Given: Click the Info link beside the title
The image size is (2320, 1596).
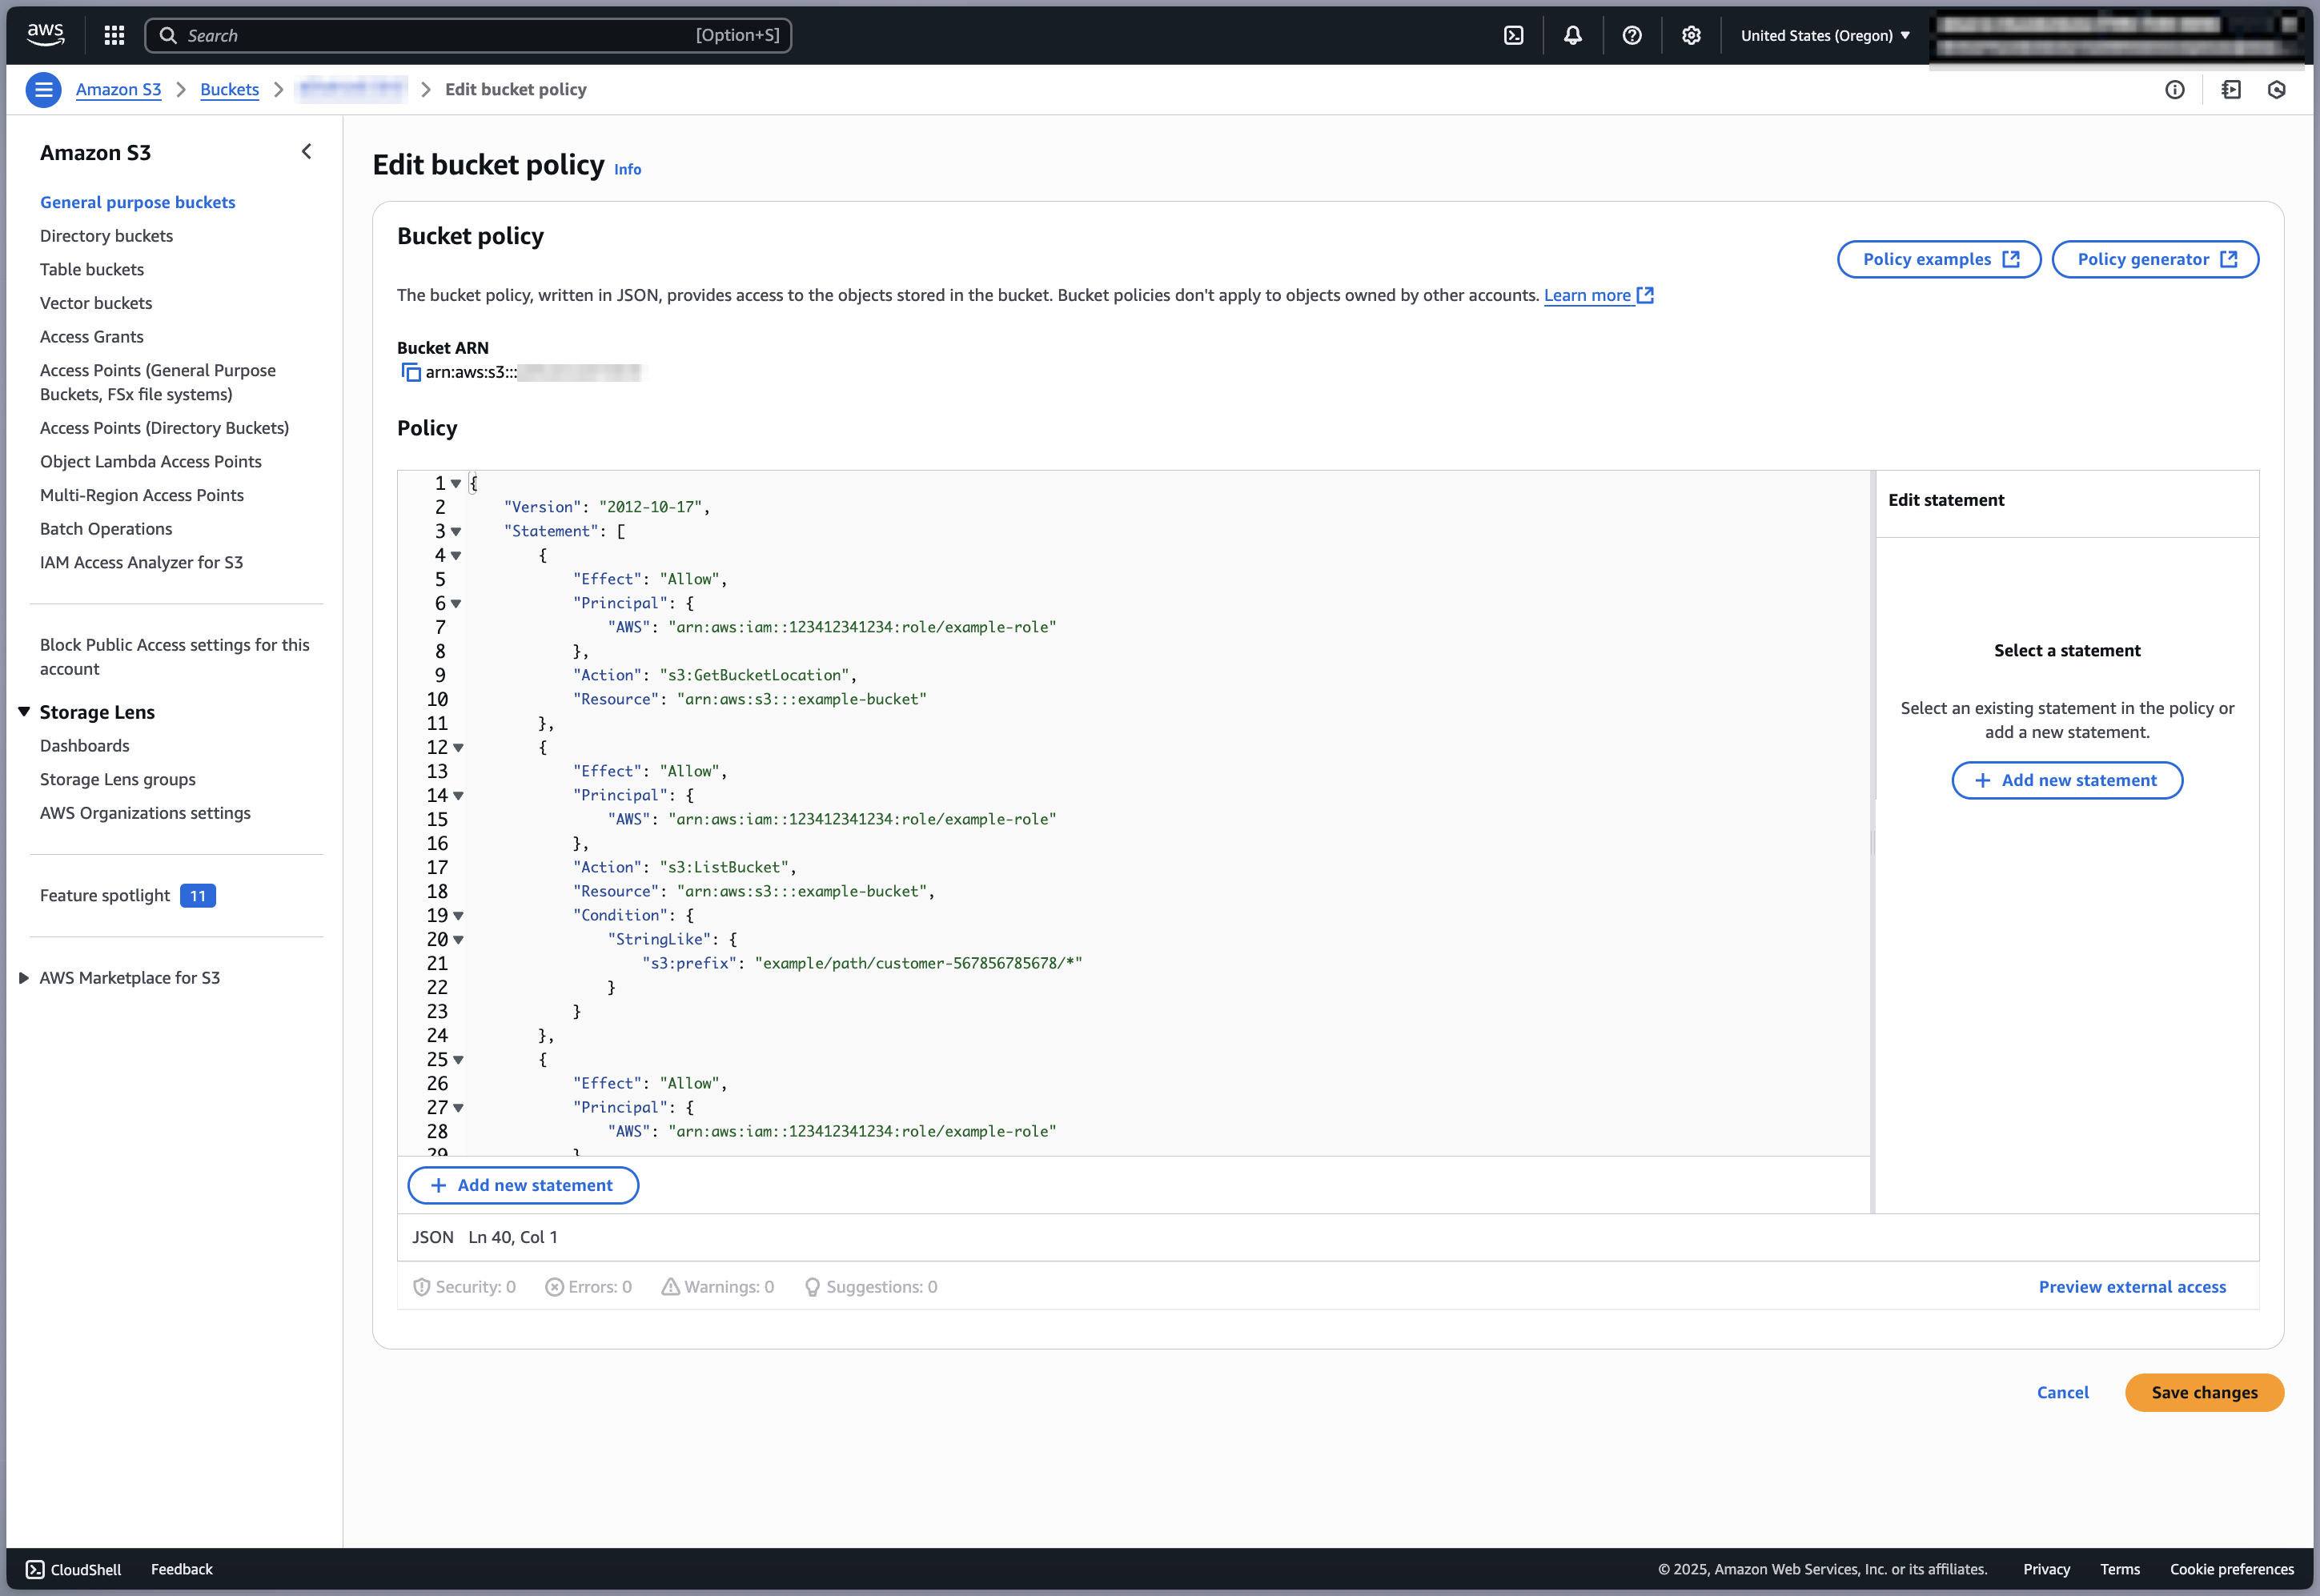Looking at the screenshot, I should tap(628, 169).
